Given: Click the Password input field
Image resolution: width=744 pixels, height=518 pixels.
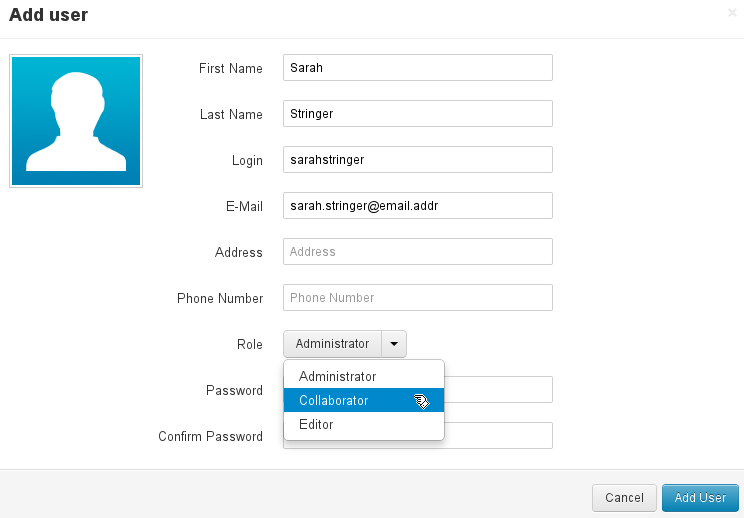Looking at the screenshot, I should pyautogui.click(x=498, y=390).
